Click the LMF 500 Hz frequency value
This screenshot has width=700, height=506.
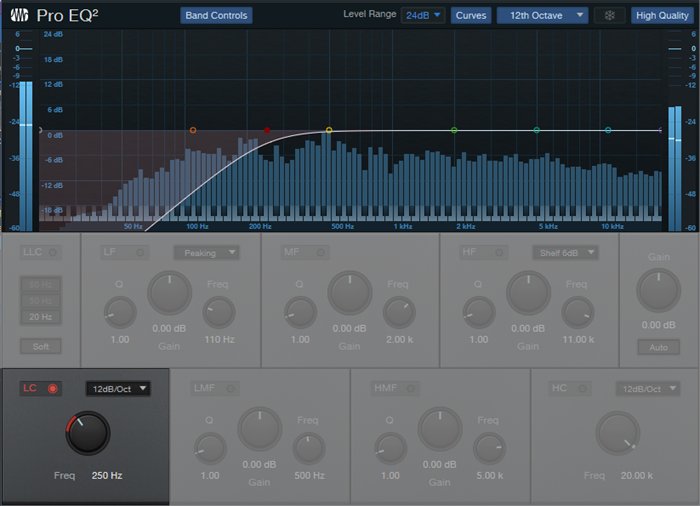309,476
